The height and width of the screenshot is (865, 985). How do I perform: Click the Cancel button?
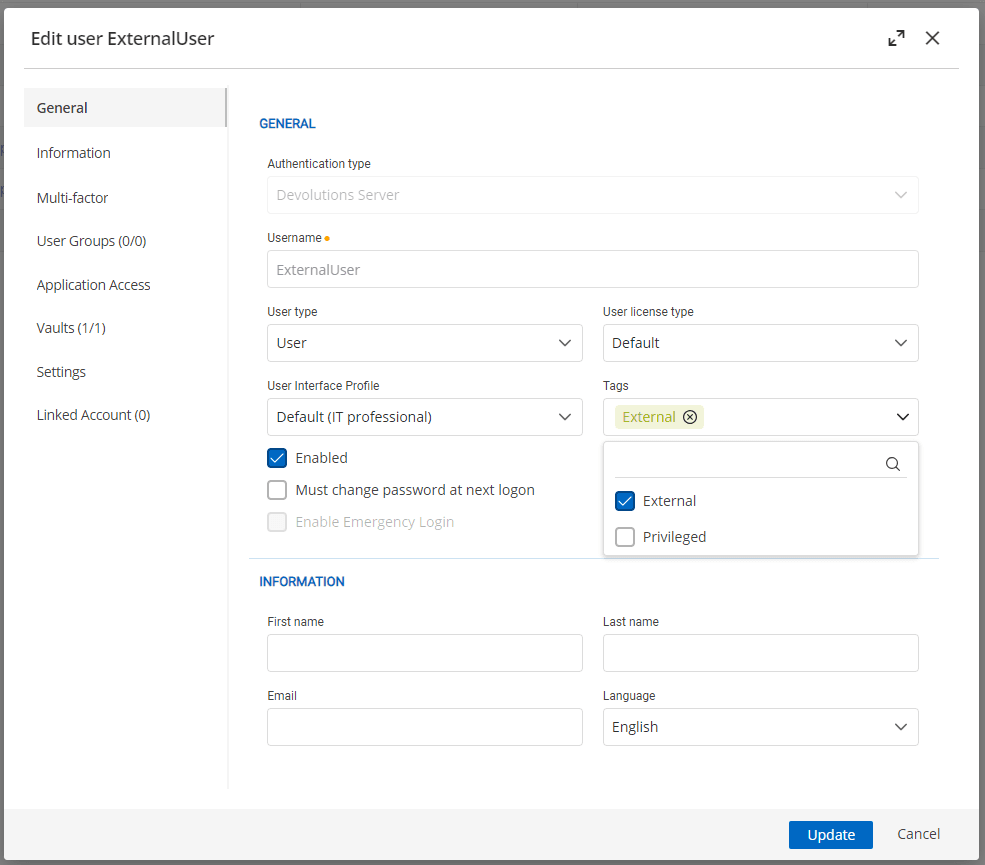pos(918,834)
